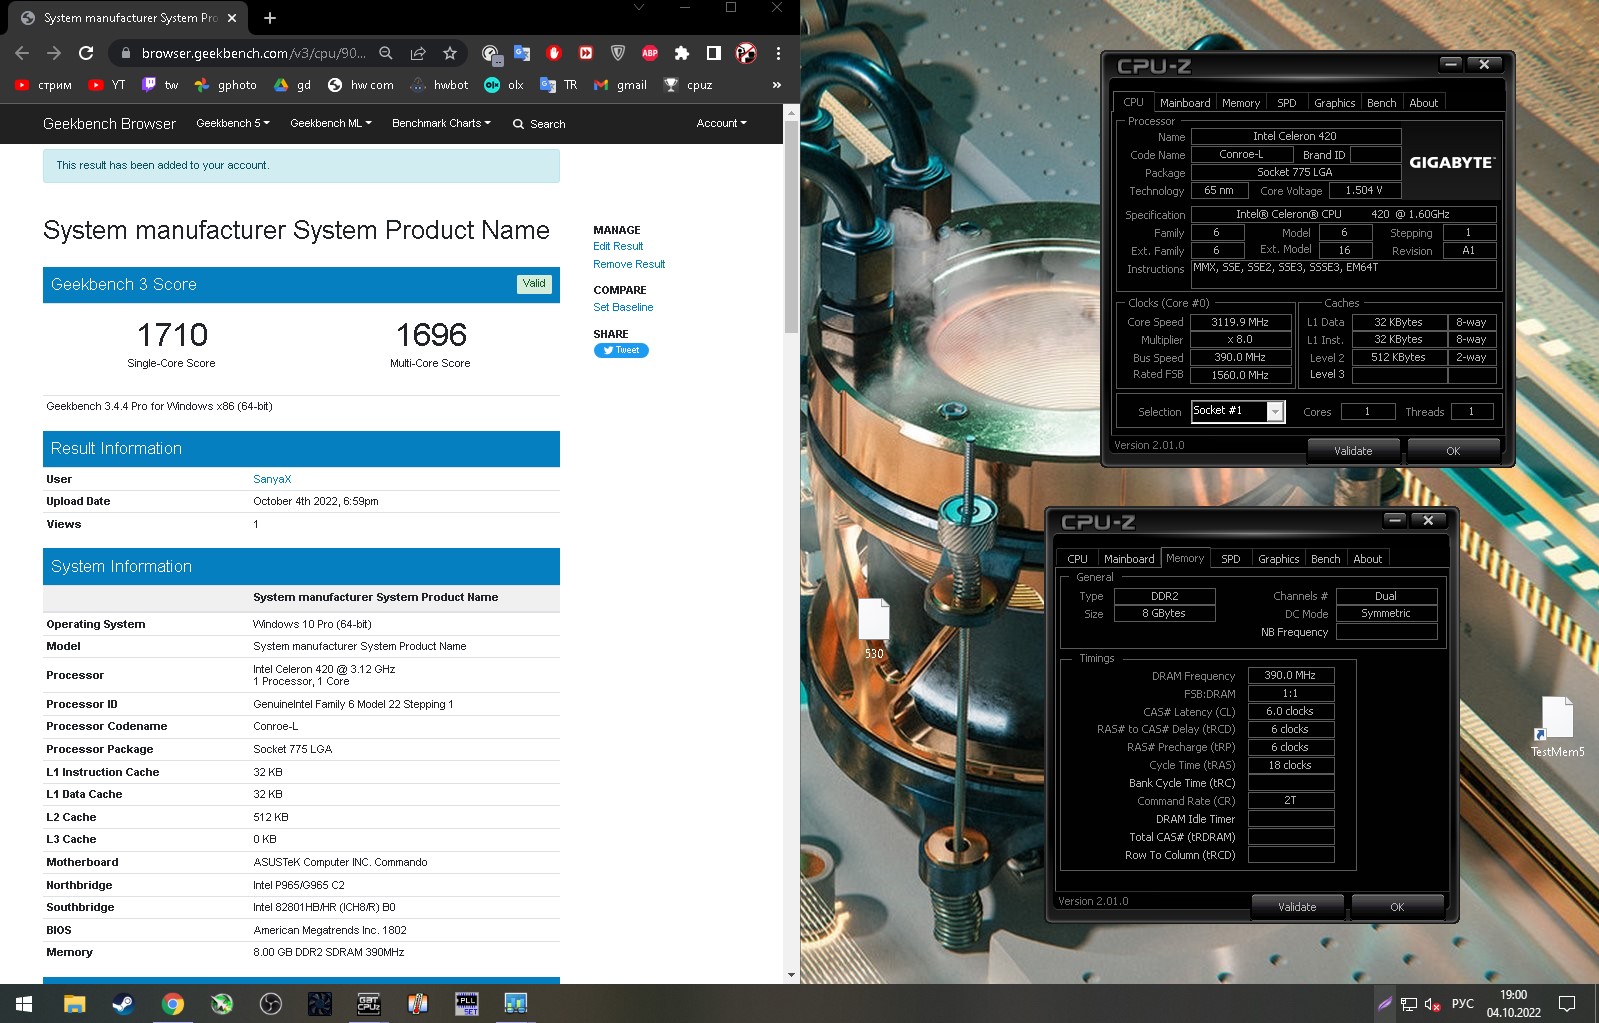Open the gmail bookmark
This screenshot has width=1599, height=1023.
tap(621, 85)
